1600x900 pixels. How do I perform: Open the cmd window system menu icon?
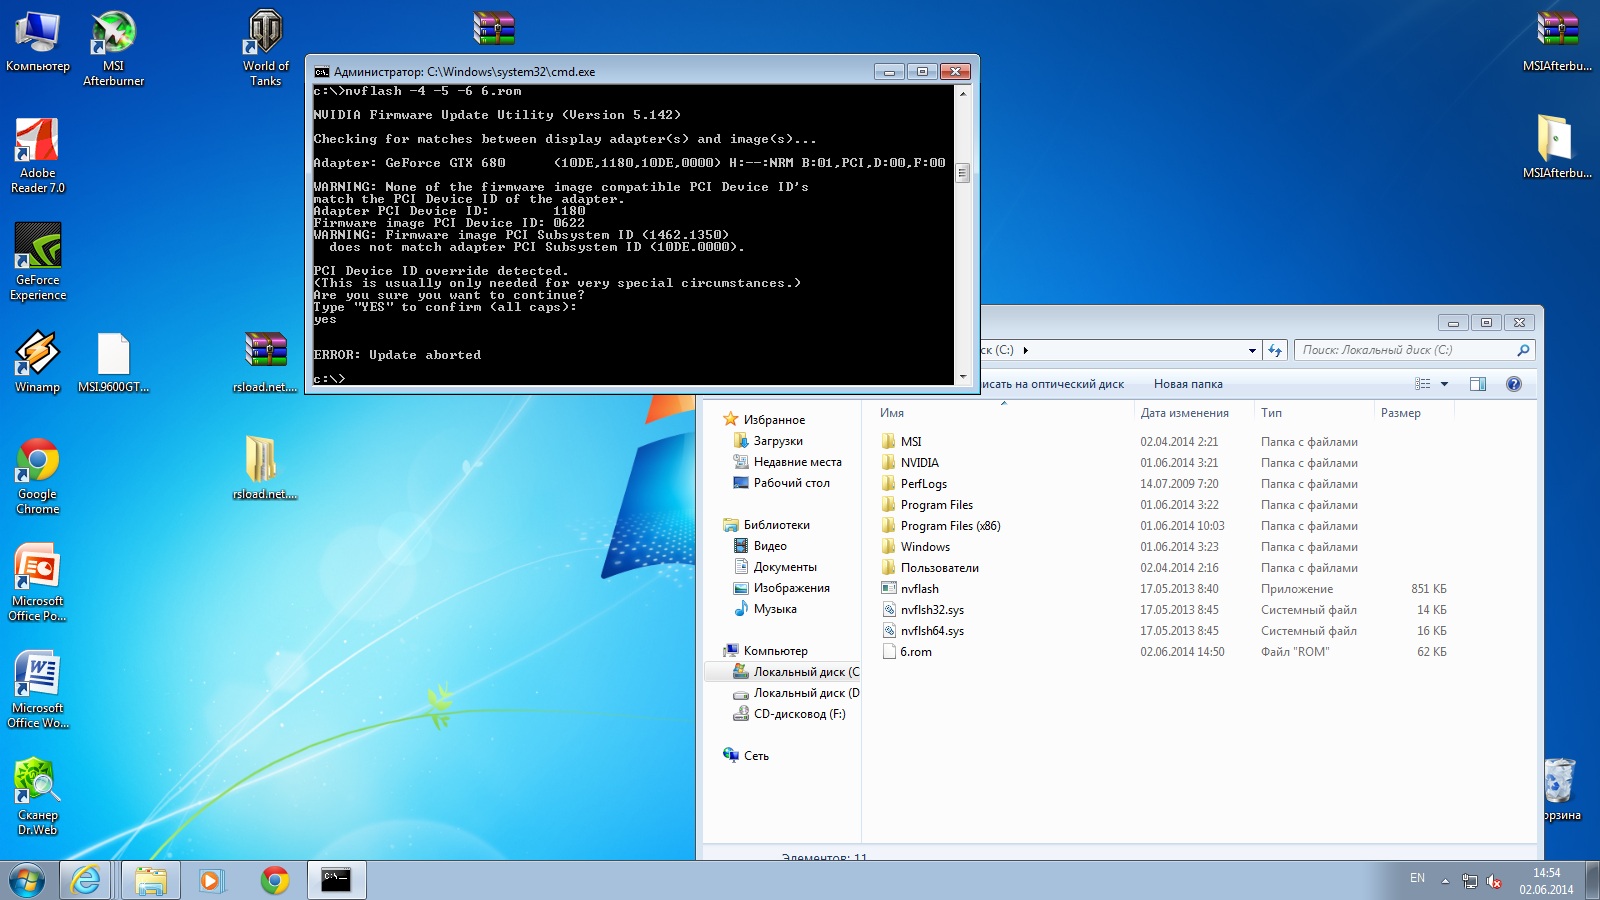[x=322, y=72]
